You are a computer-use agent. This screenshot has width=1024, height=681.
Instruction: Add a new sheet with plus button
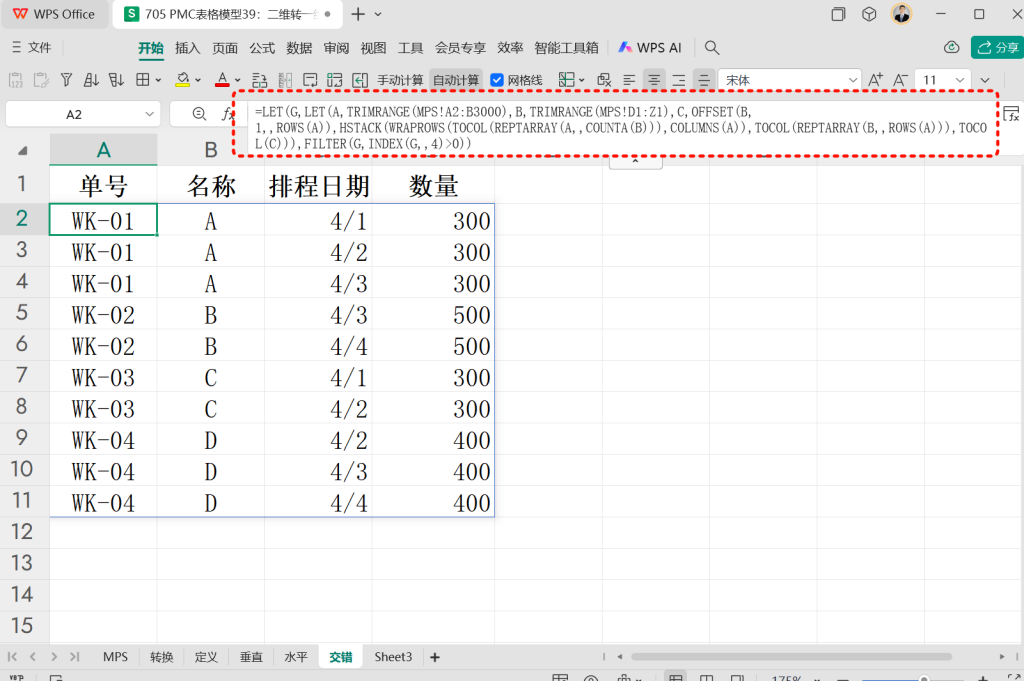coord(435,657)
